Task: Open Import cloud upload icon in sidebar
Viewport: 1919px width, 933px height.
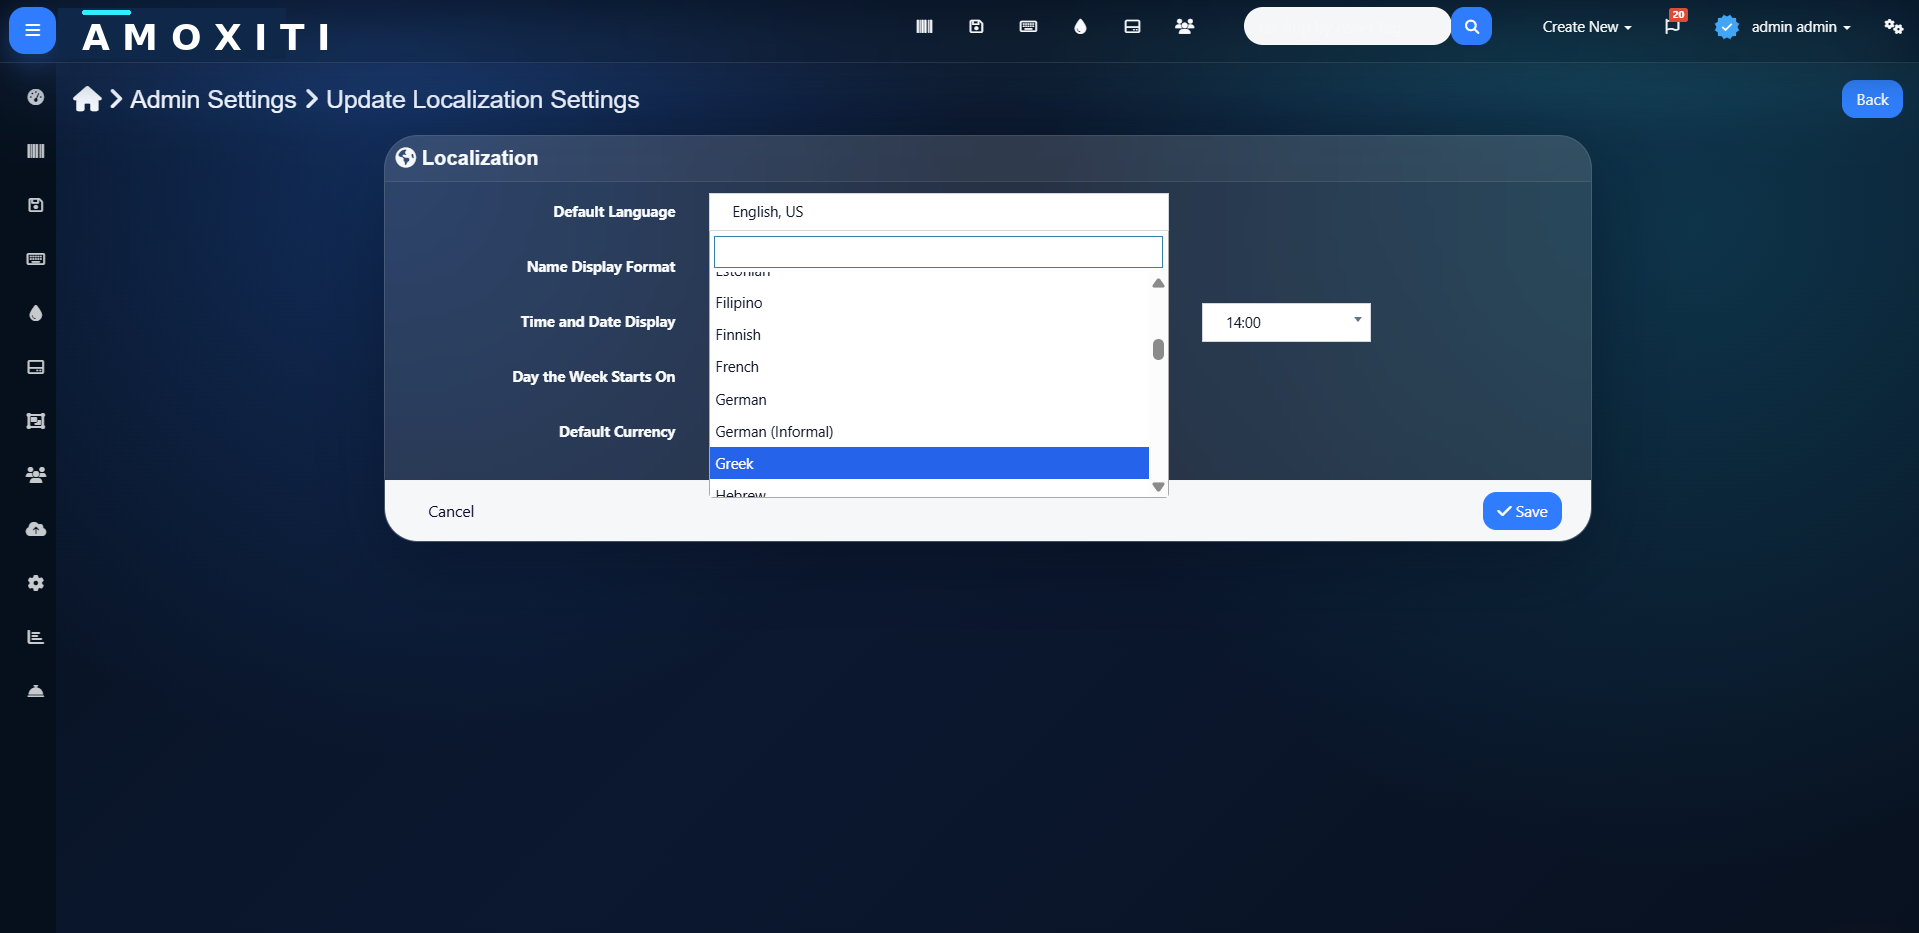Action: pos(36,529)
